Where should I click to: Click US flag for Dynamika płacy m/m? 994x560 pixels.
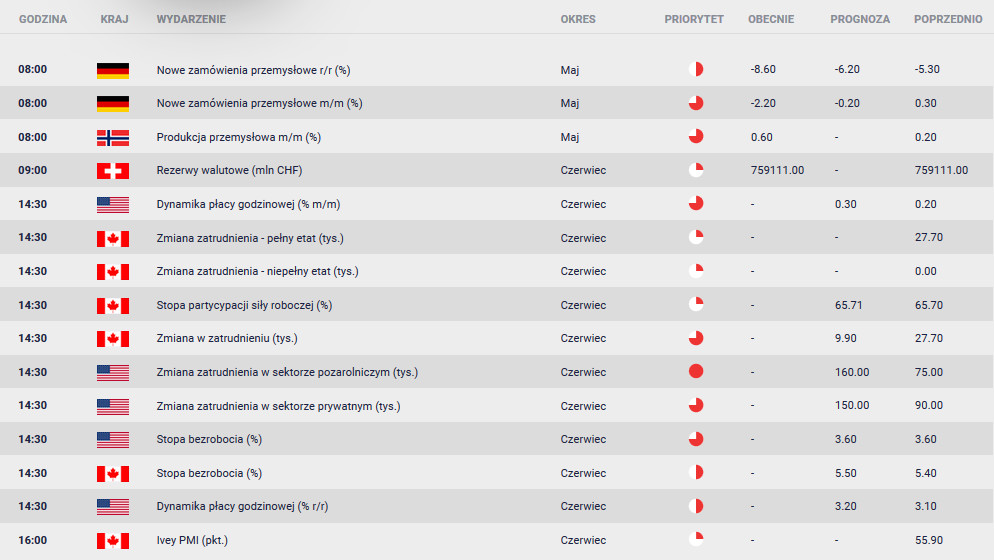tap(113, 204)
